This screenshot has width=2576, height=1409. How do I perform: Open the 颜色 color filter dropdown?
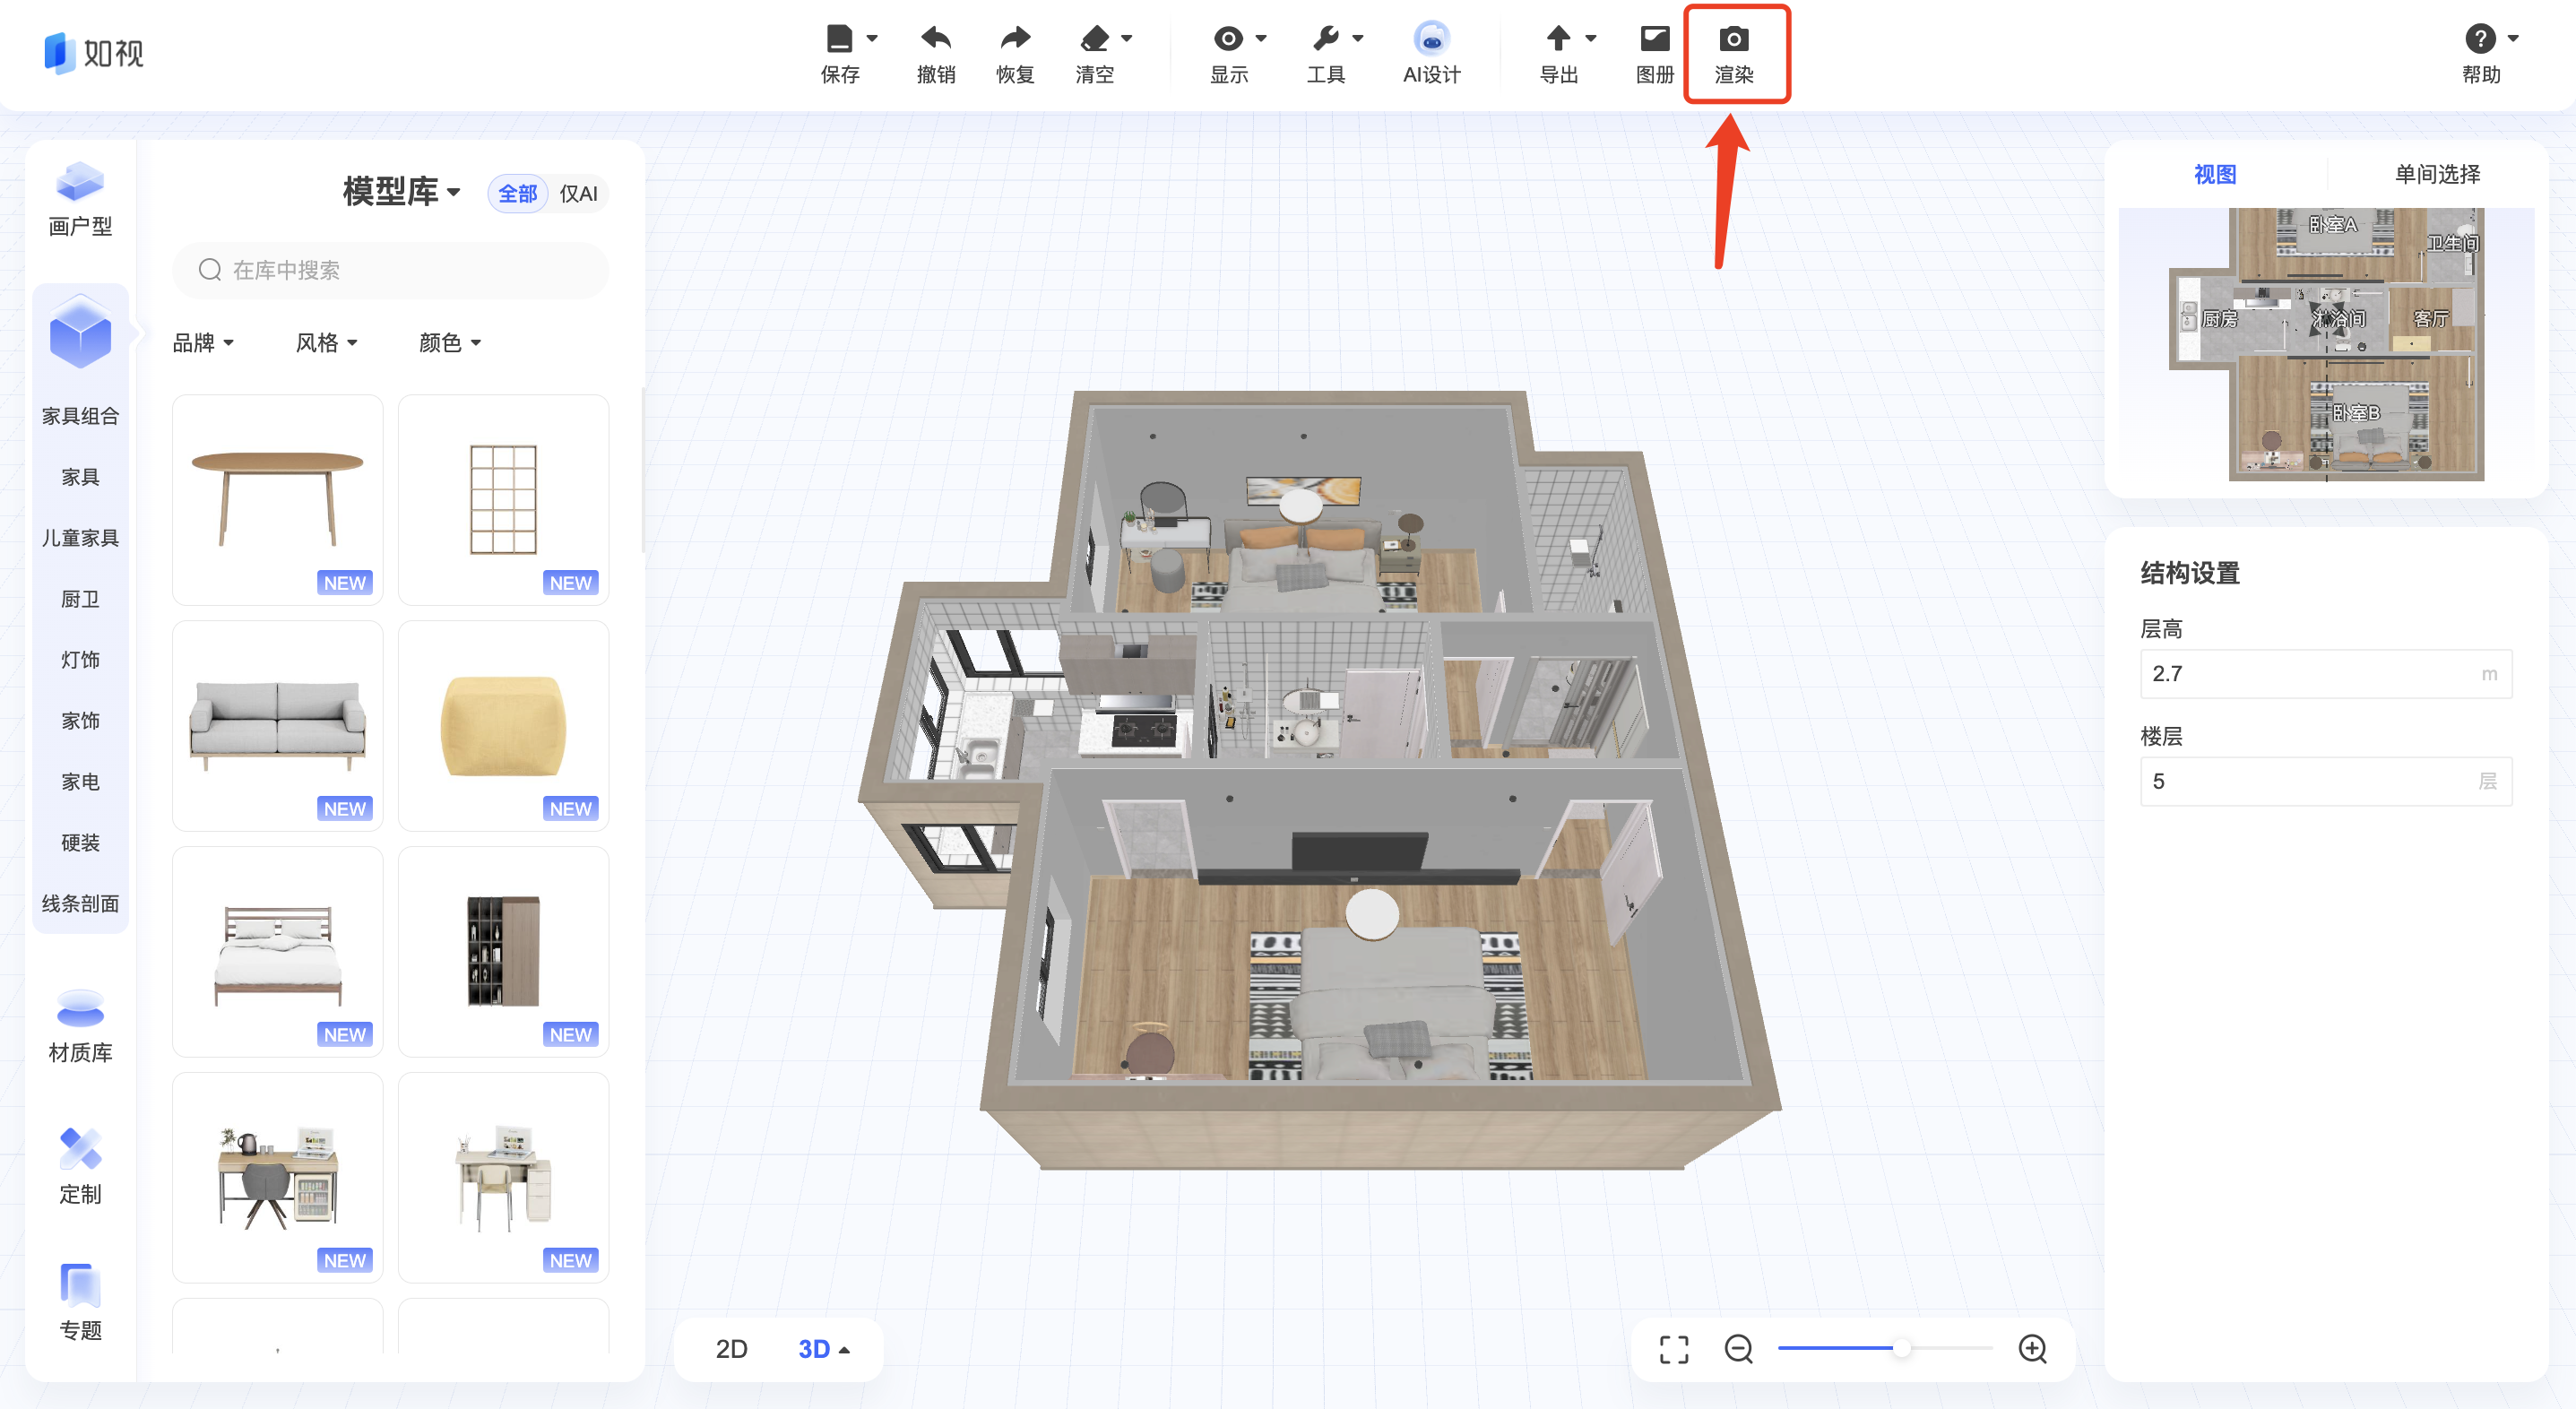[x=450, y=343]
